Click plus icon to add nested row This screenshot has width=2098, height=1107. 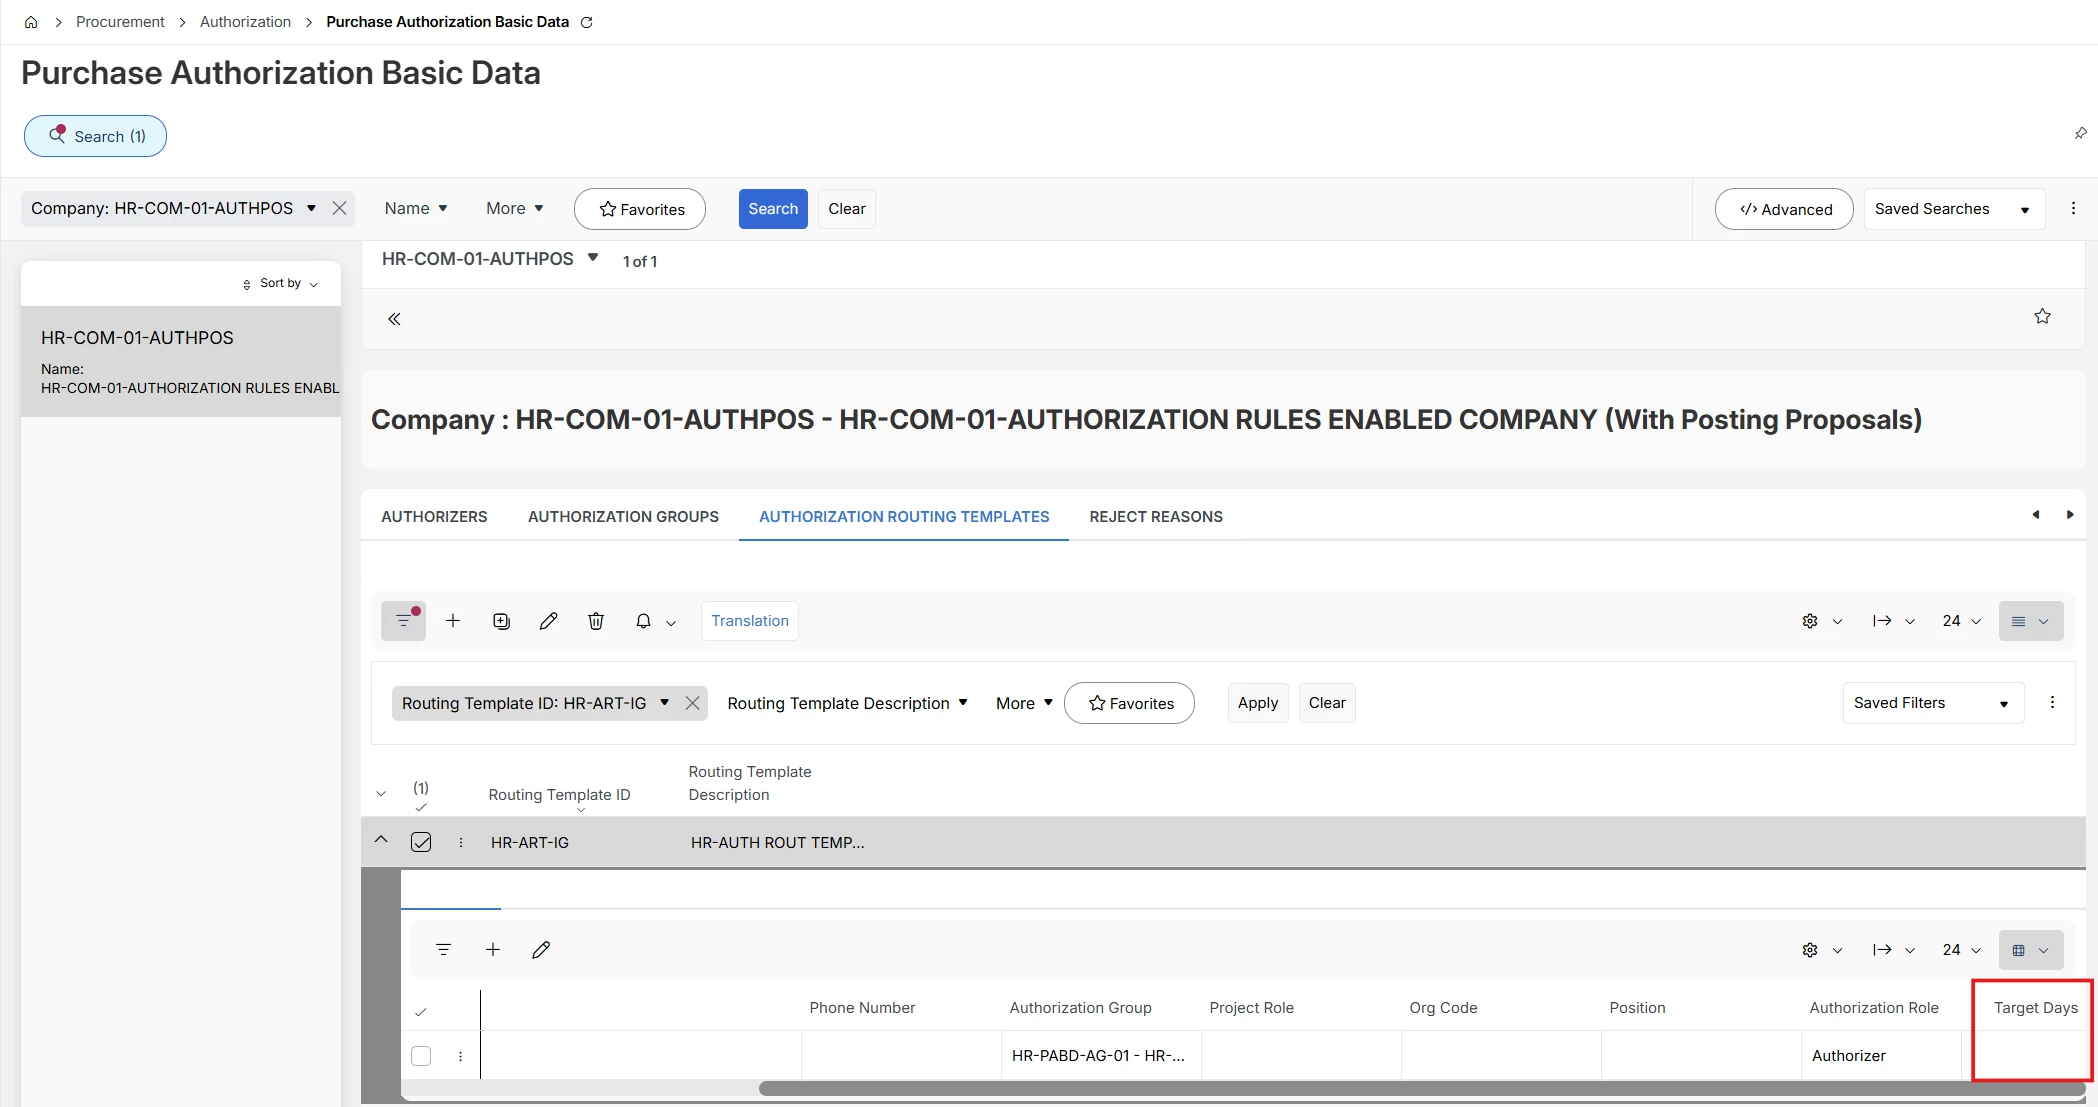click(493, 950)
